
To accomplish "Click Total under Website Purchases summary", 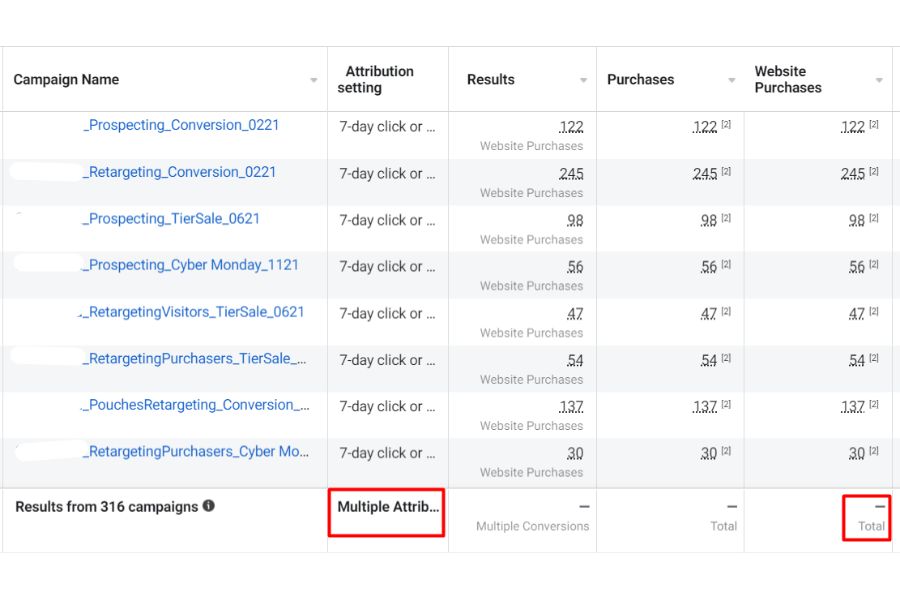I will click(x=871, y=526).
